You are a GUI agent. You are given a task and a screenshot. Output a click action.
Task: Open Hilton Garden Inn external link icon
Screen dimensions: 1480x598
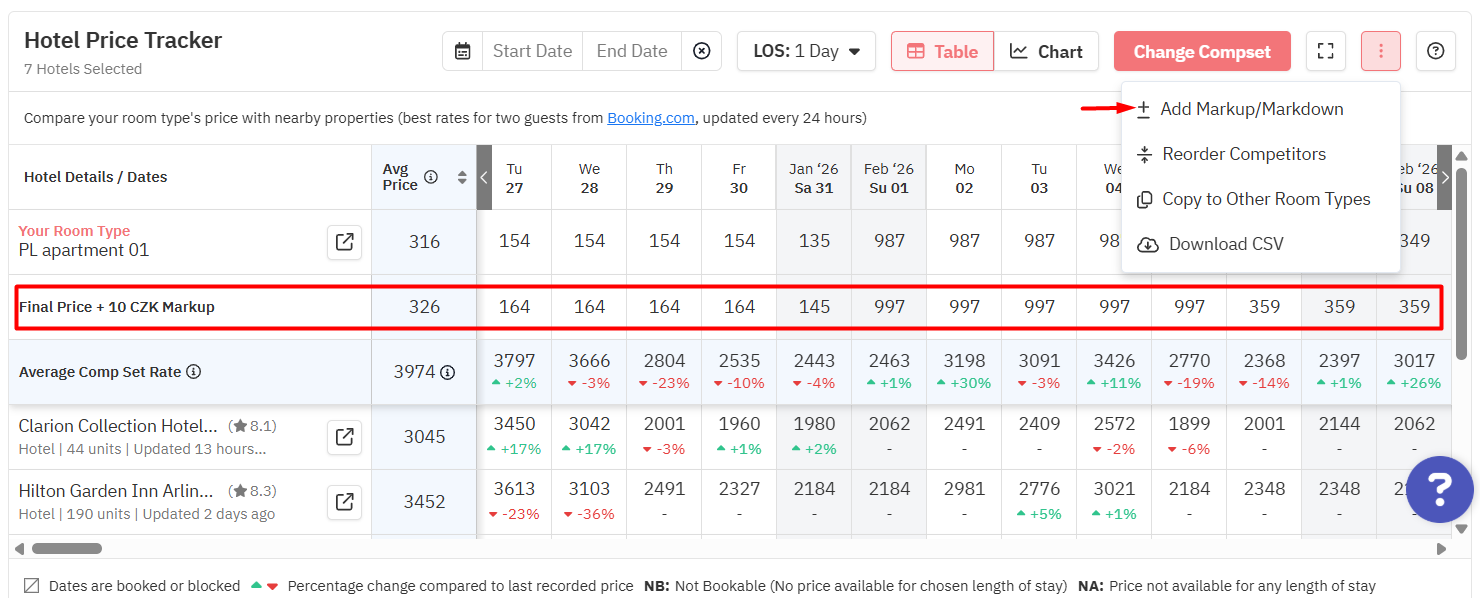pos(344,502)
